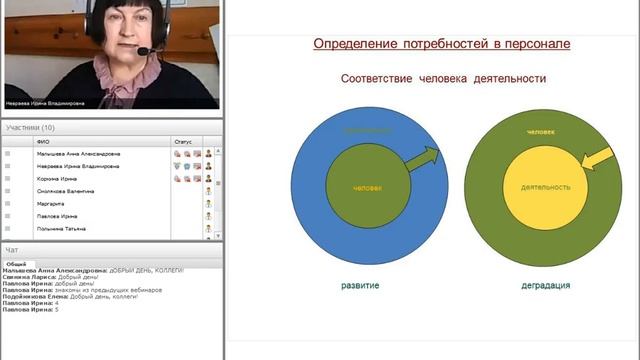
Task: Tick checkbox next to Невраева Ирина Владимировна
Action: tap(7, 166)
